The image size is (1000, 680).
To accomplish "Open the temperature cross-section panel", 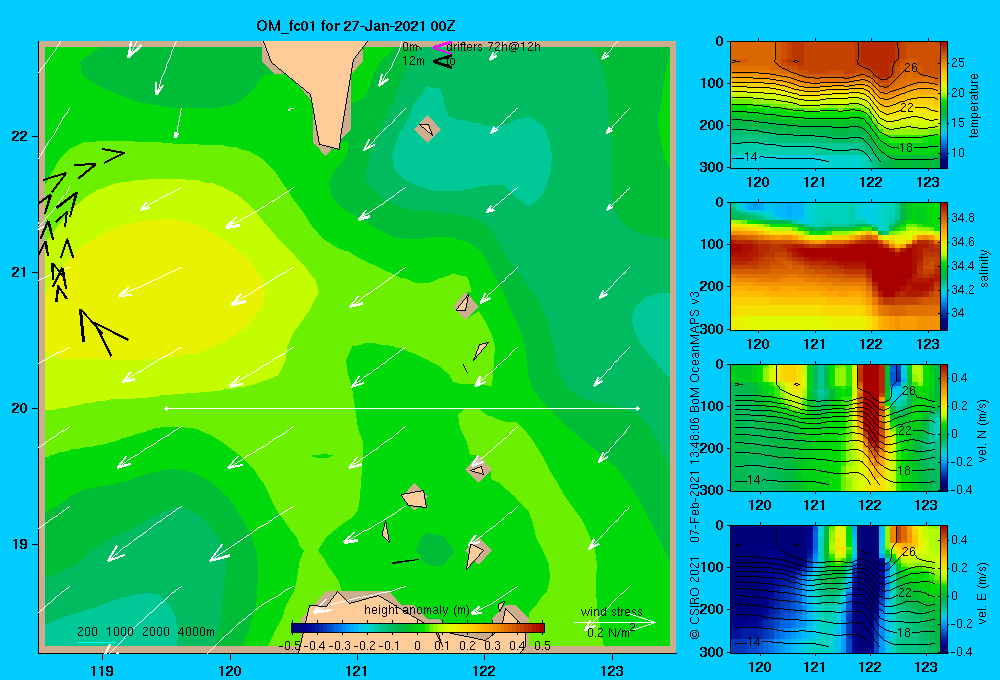I will 834,104.
